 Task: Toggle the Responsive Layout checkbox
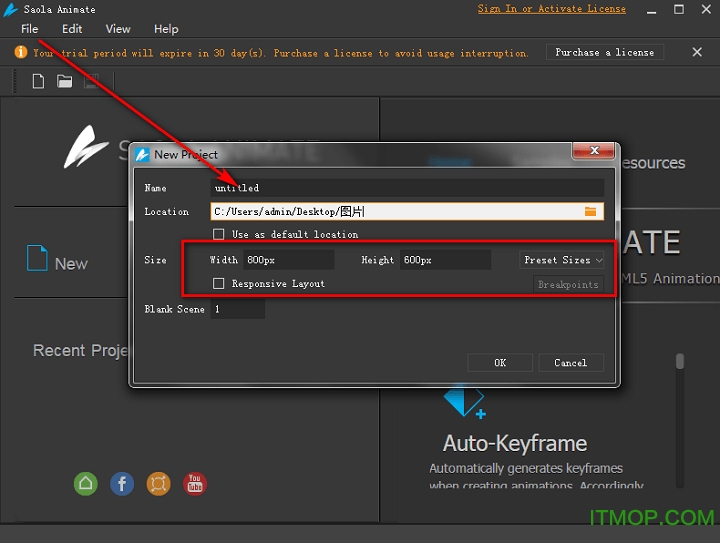[219, 284]
